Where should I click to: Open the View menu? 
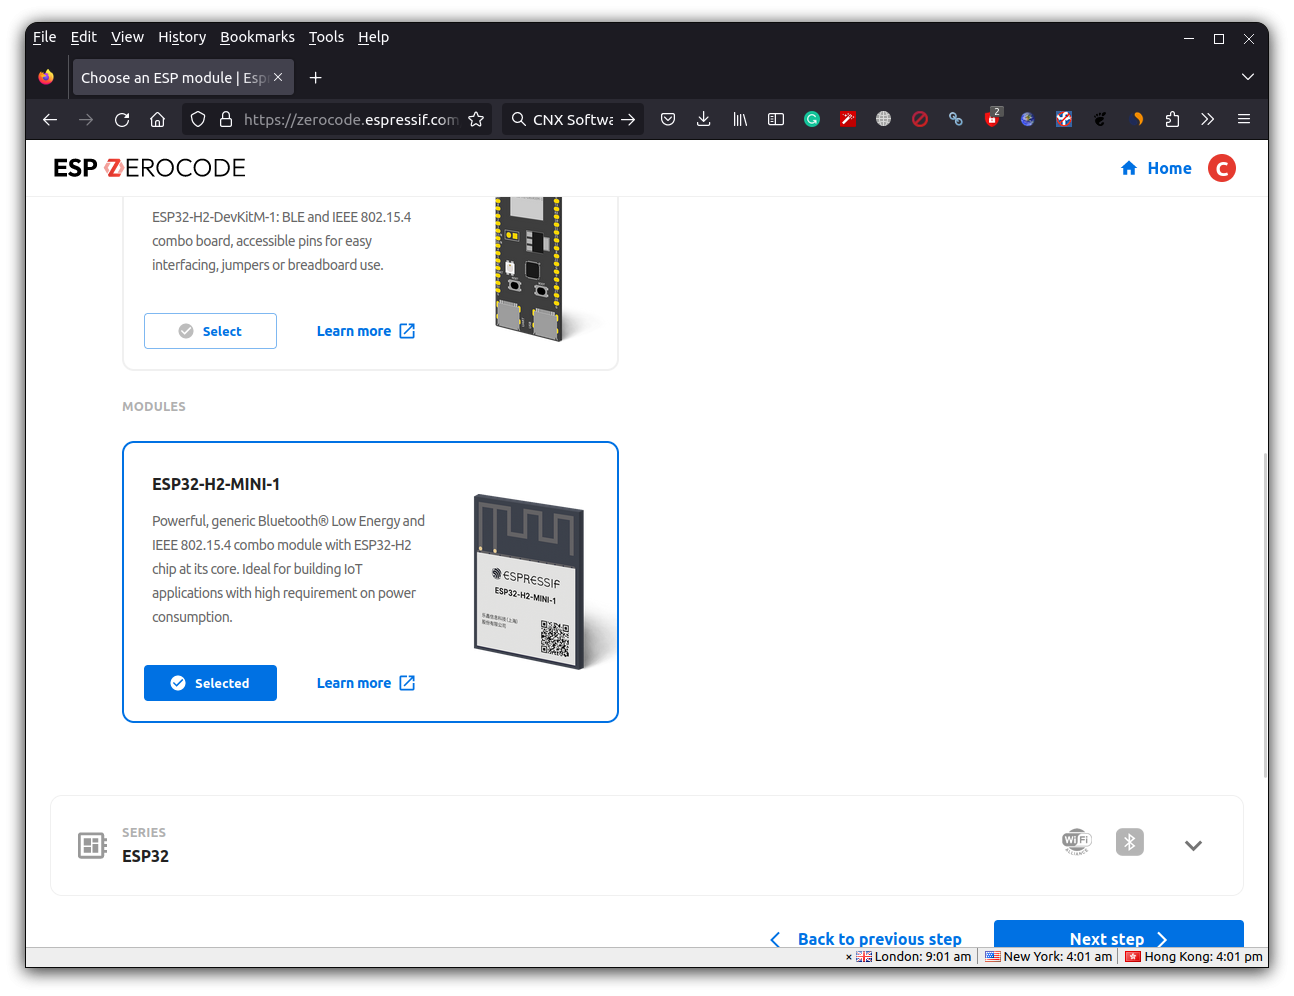(x=127, y=37)
